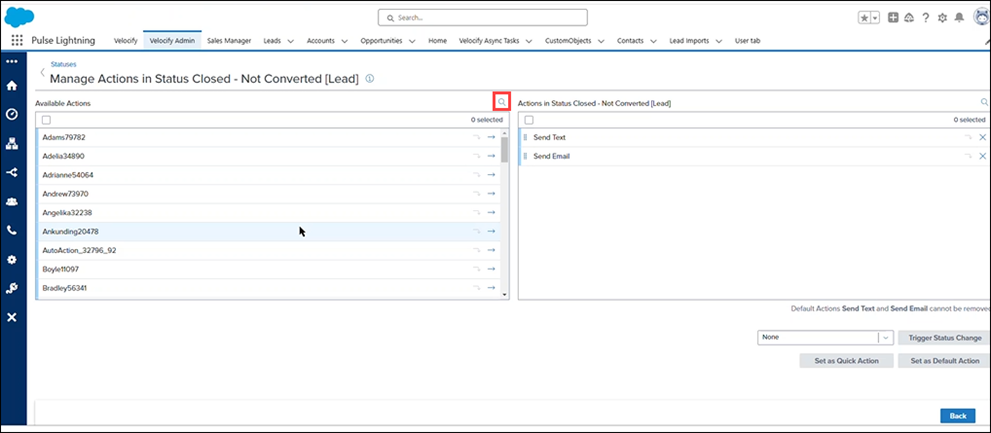
Task: Click the info icon next to page title
Action: (x=370, y=78)
